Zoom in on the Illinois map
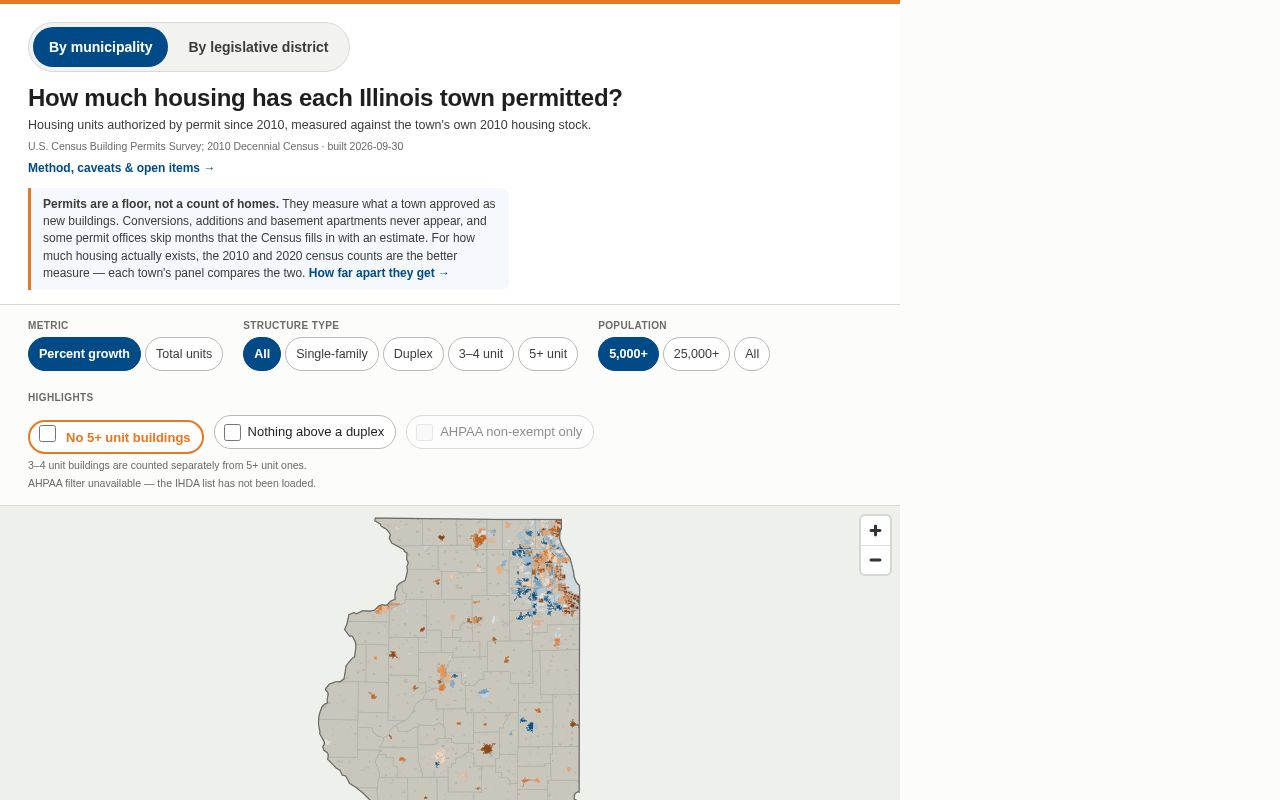This screenshot has width=1280, height=800. click(x=875, y=530)
